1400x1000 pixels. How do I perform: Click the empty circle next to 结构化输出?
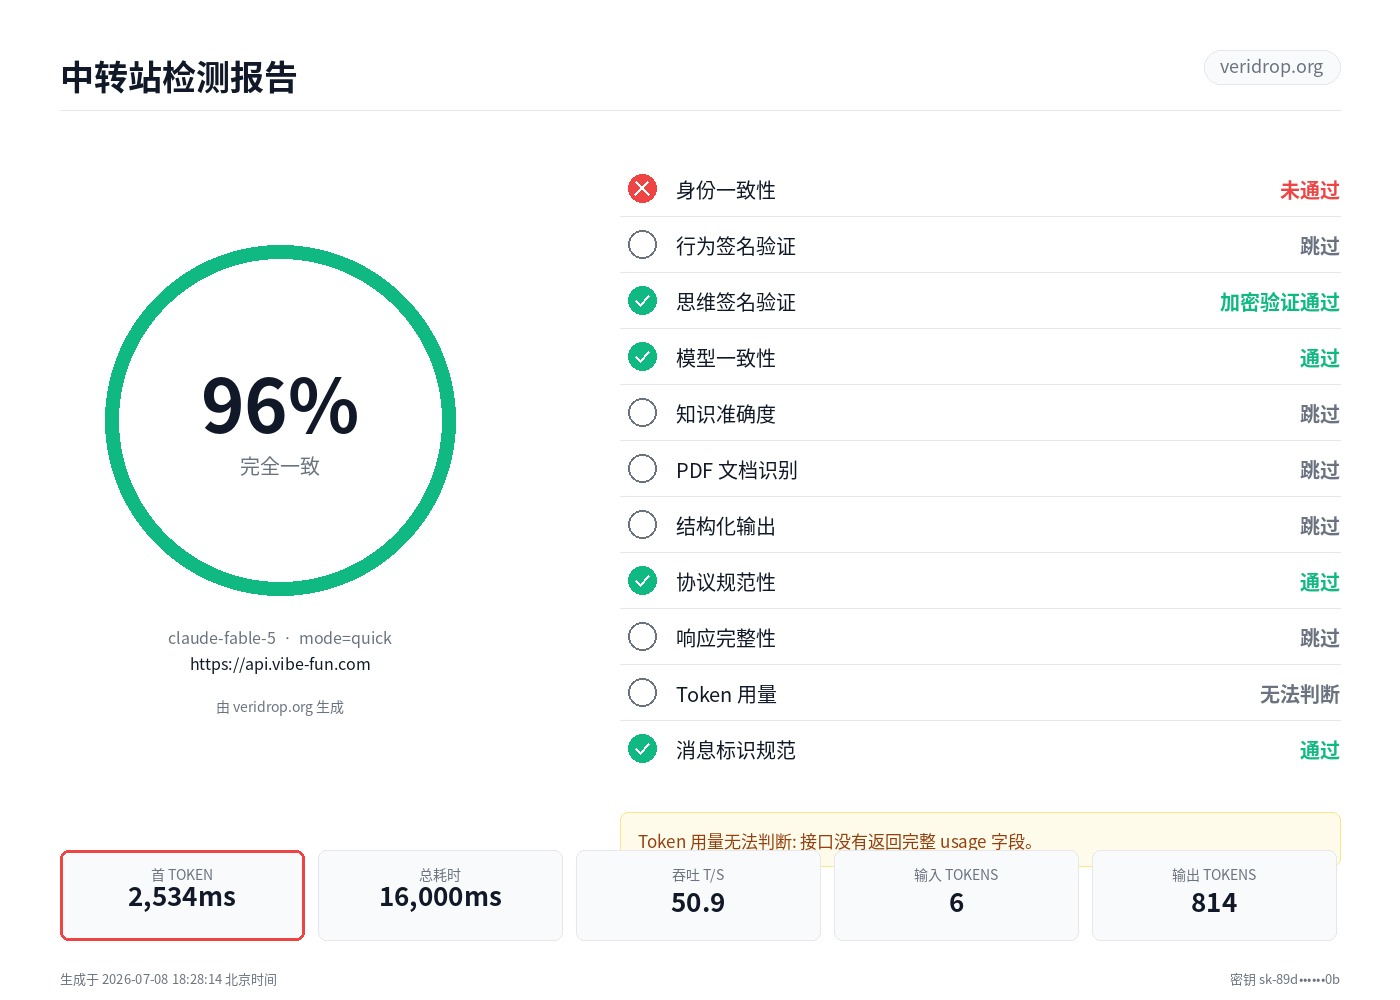tap(642, 525)
